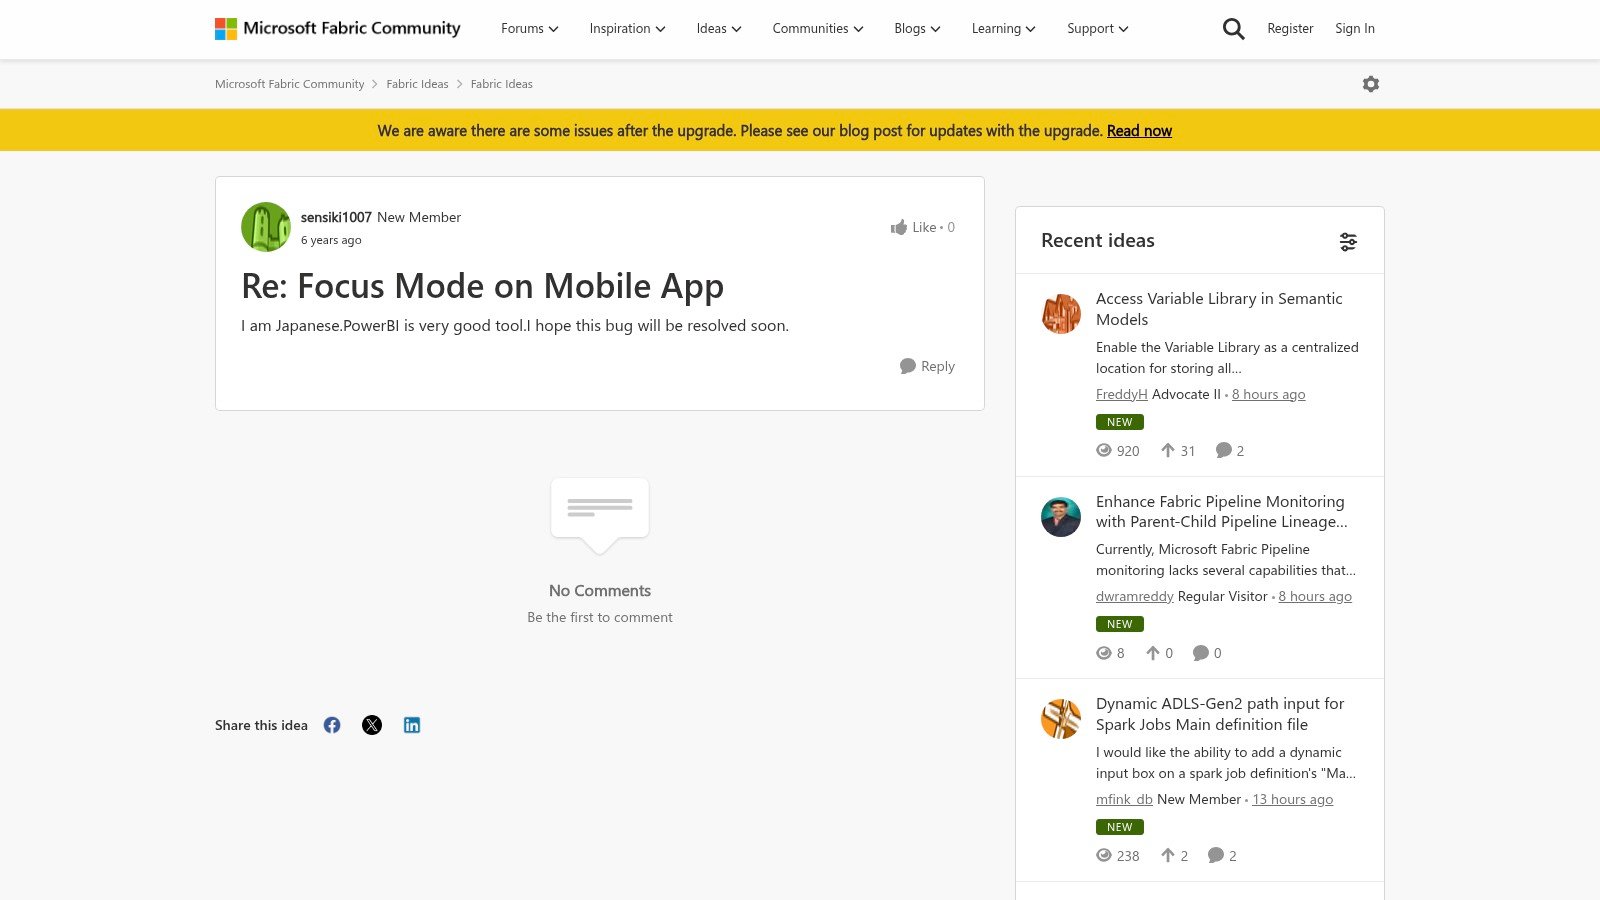Click the upvote arrow showing 31
The height and width of the screenshot is (900, 1600).
click(x=1168, y=450)
